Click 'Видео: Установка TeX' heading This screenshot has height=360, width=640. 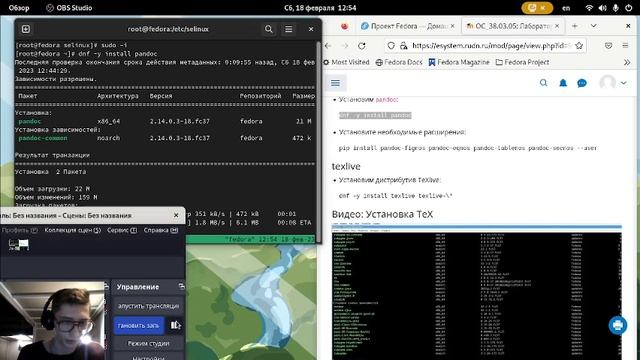pos(382,214)
